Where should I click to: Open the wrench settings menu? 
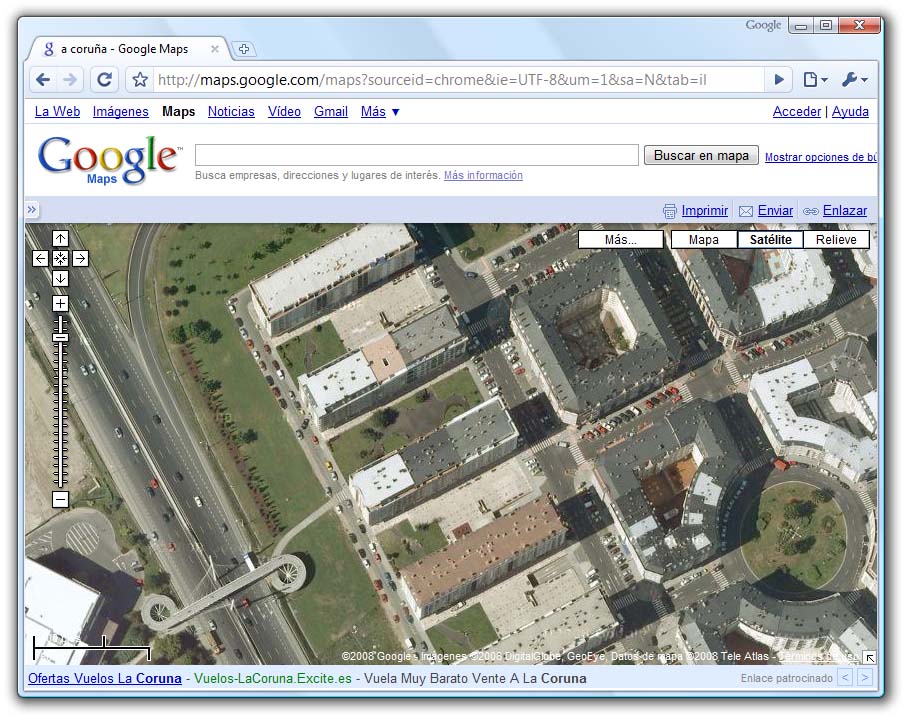(x=855, y=79)
